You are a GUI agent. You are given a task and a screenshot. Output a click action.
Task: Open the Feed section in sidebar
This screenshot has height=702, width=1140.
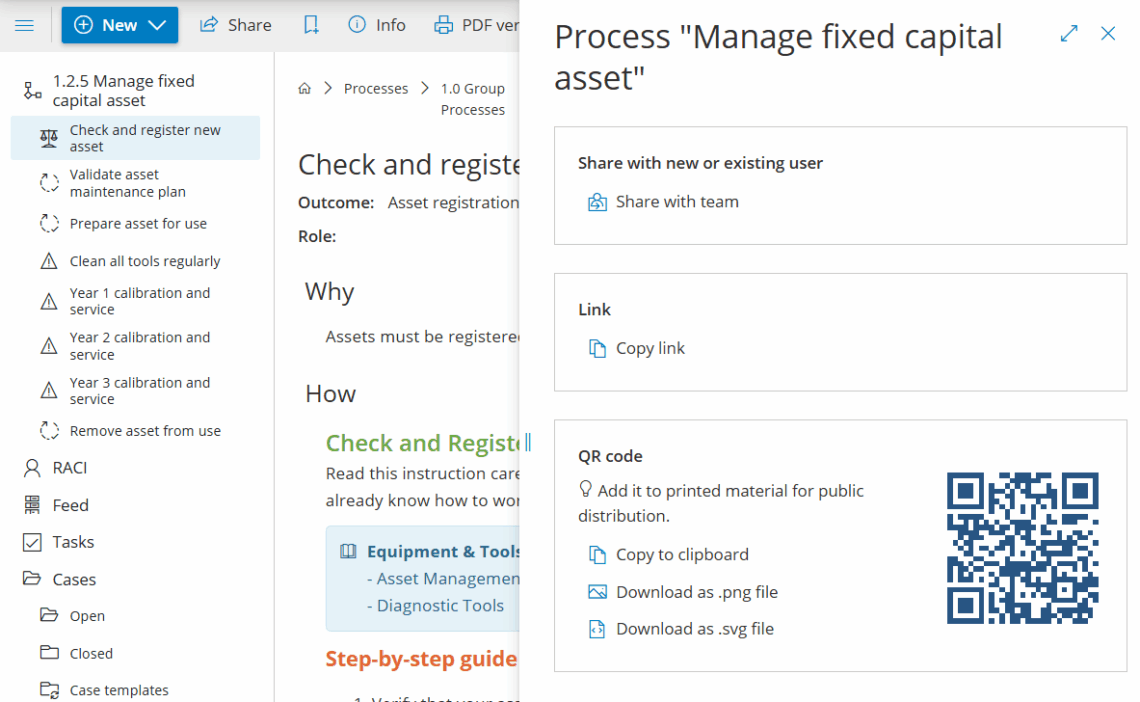[x=70, y=505]
